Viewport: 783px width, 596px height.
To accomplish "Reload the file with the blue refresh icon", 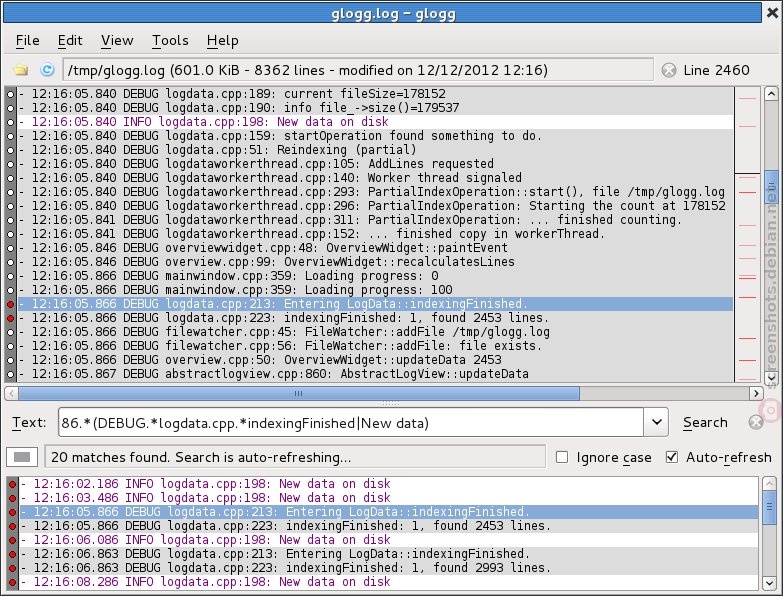I will click(47, 69).
